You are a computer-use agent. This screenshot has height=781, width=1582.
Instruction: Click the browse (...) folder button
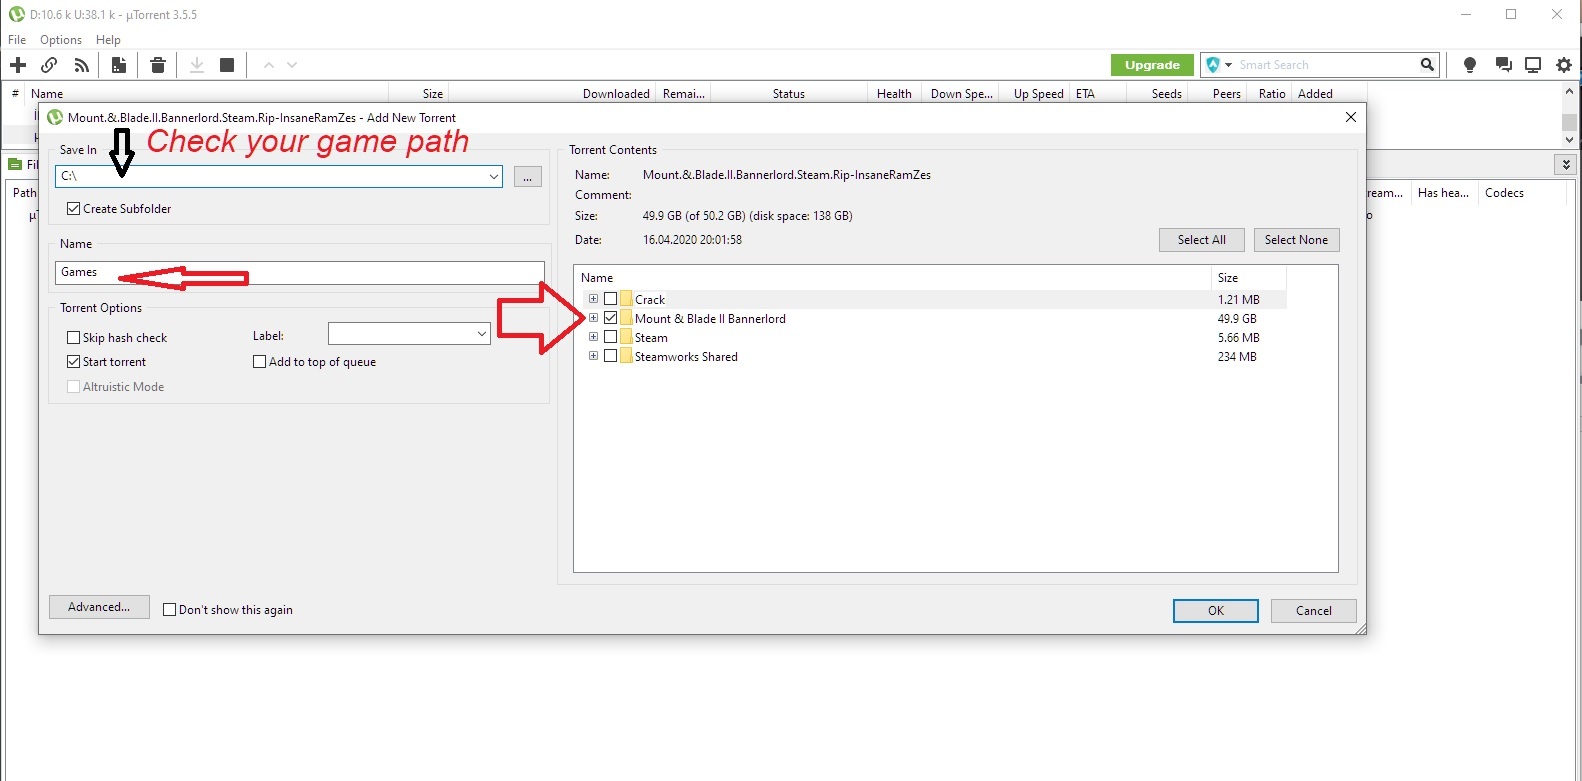(x=528, y=177)
